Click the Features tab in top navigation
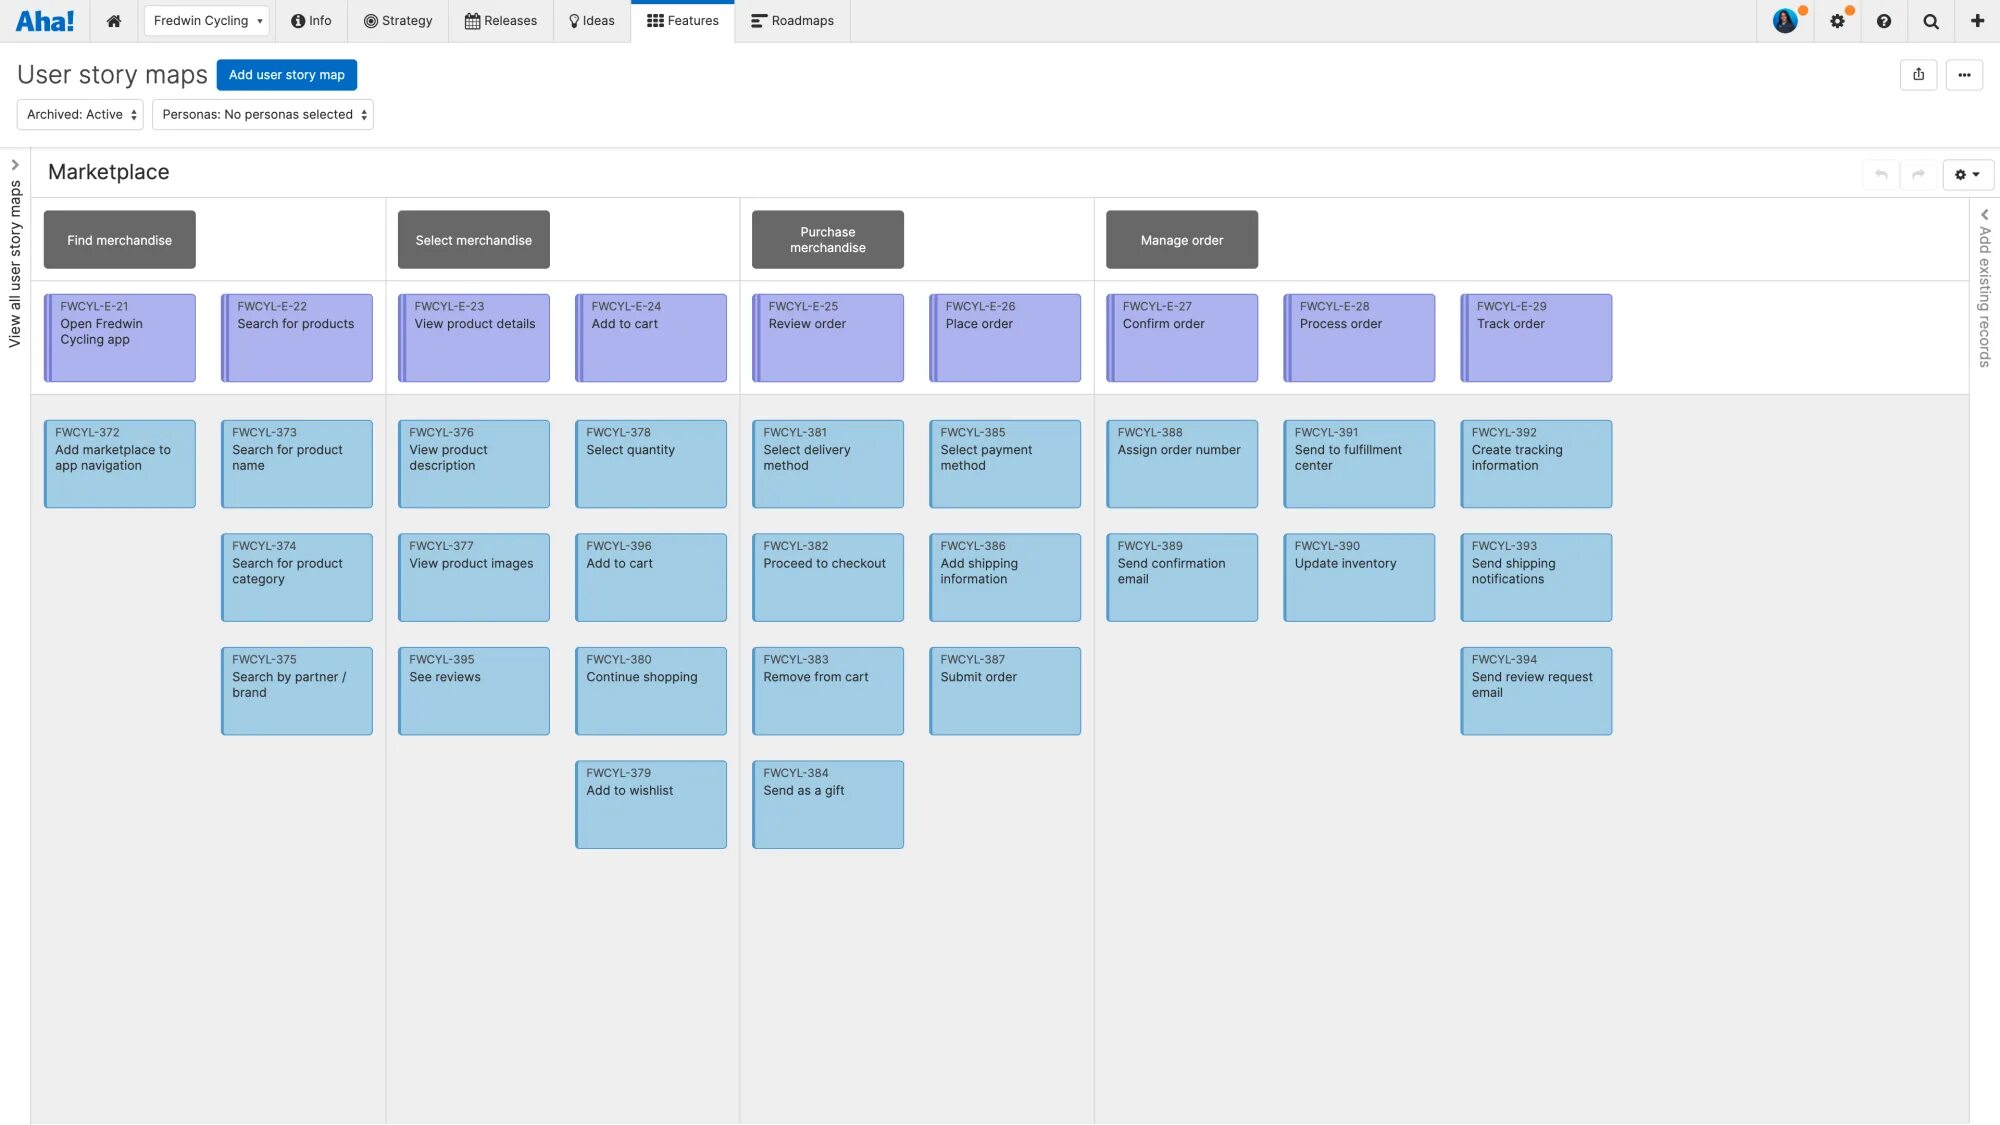This screenshot has height=1125, width=2000. [683, 21]
